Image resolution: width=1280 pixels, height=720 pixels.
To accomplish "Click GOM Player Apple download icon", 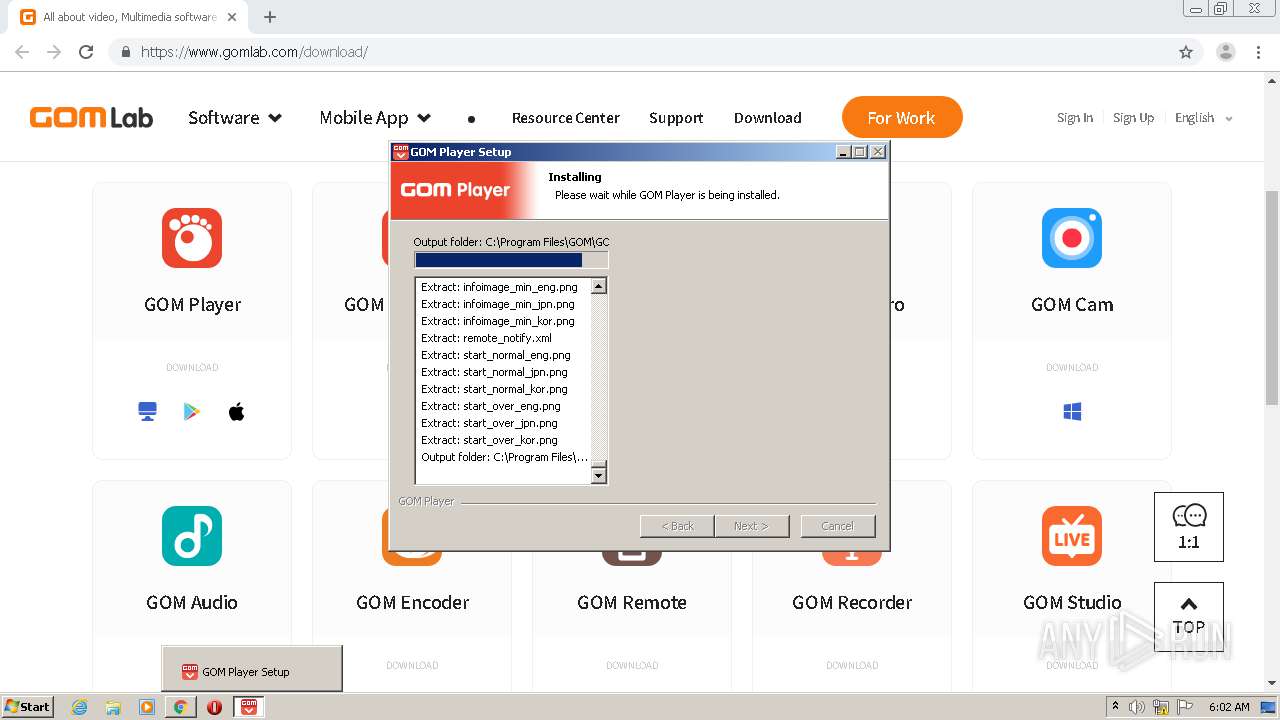I will point(237,412).
